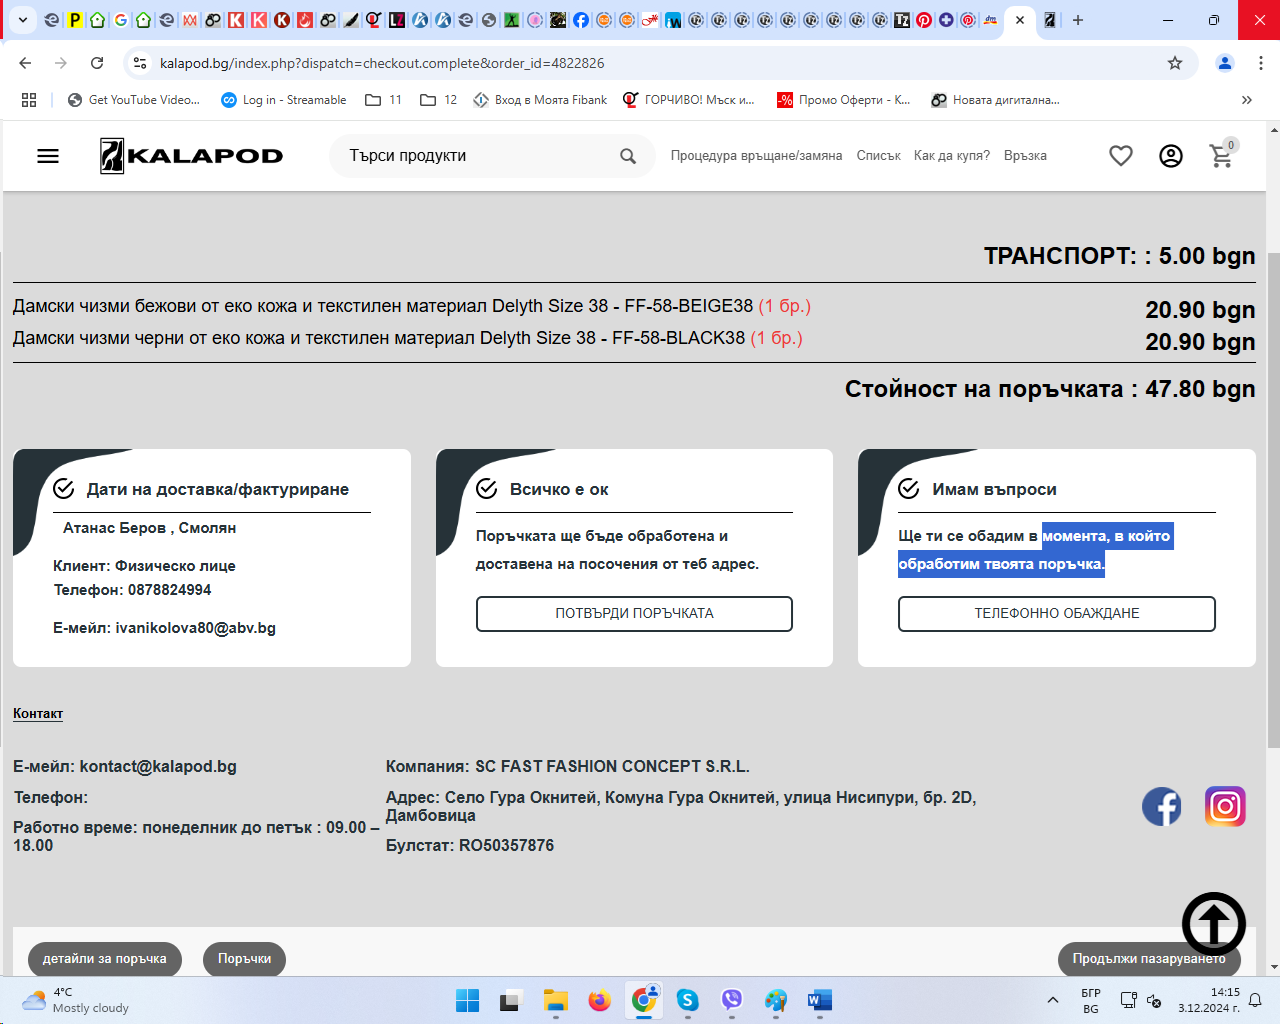Click the search magnifier icon

[x=628, y=156]
